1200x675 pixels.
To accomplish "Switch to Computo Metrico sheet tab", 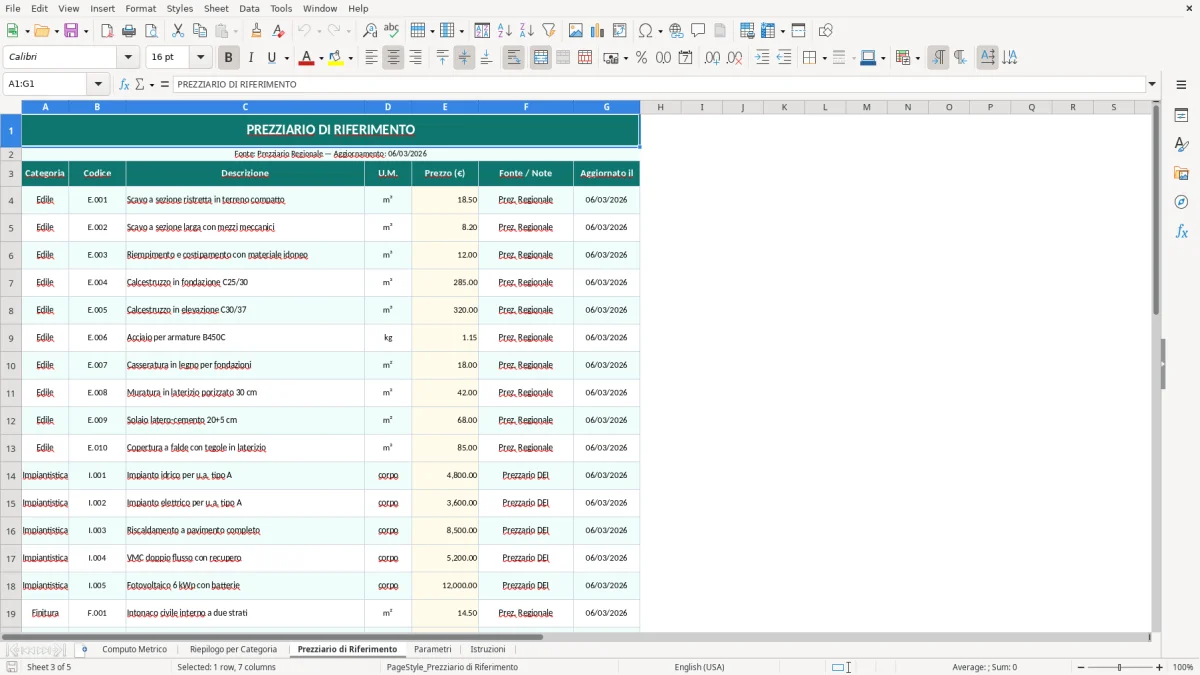I will pyautogui.click(x=134, y=649).
